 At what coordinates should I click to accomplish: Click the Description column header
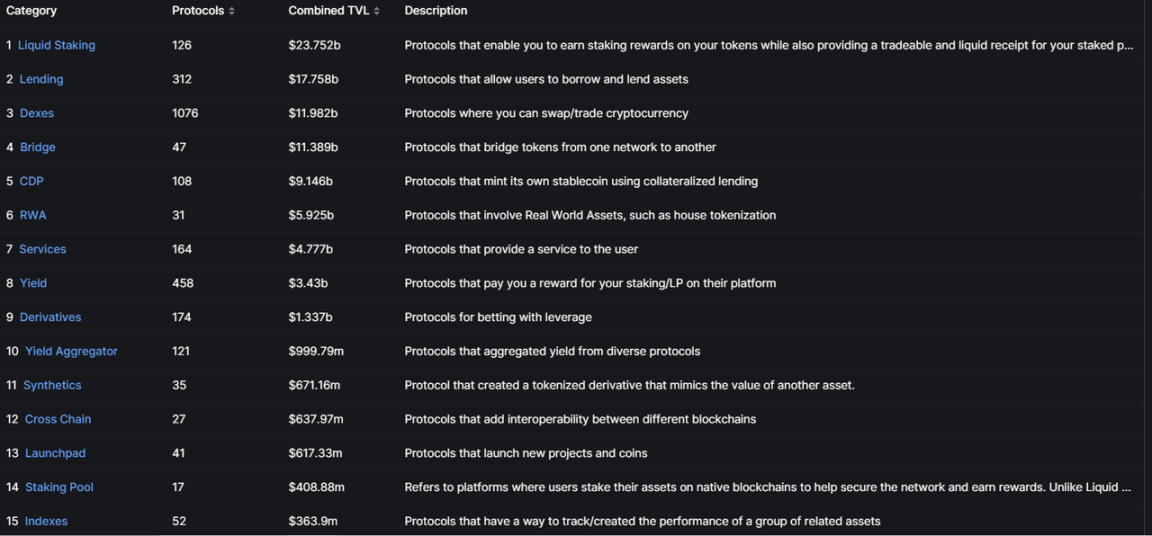(x=436, y=11)
